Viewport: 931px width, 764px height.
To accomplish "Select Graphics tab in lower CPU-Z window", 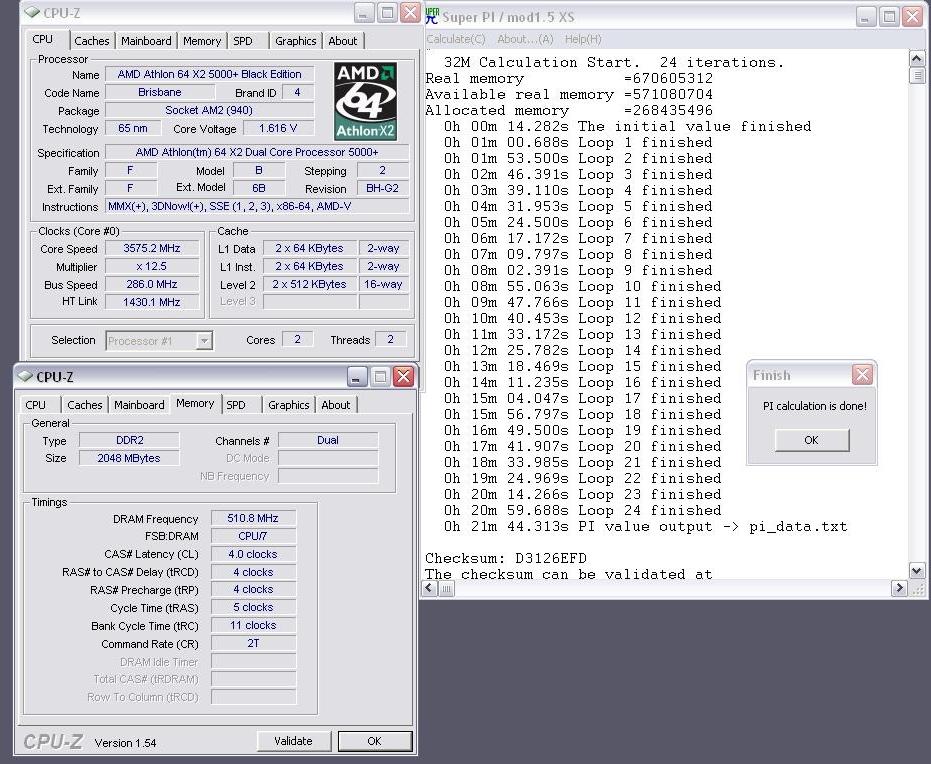I will (289, 405).
